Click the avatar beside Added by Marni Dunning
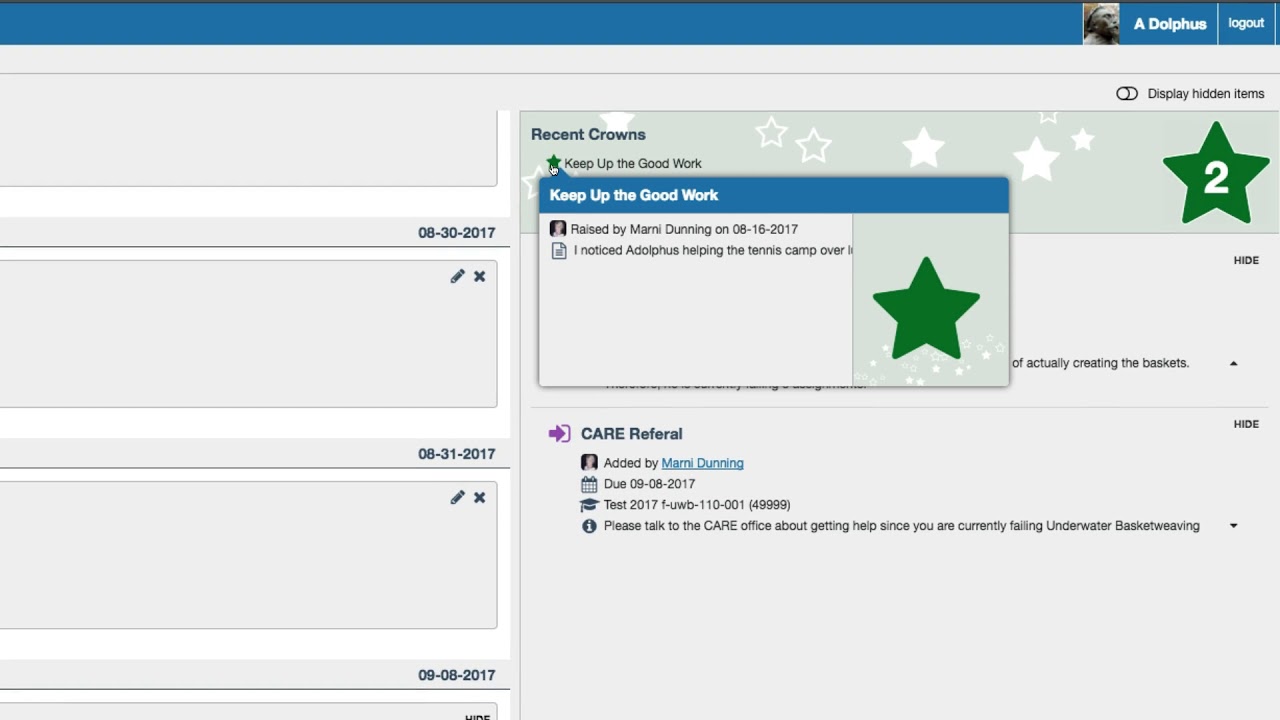Viewport: 1280px width, 720px height. click(589, 462)
